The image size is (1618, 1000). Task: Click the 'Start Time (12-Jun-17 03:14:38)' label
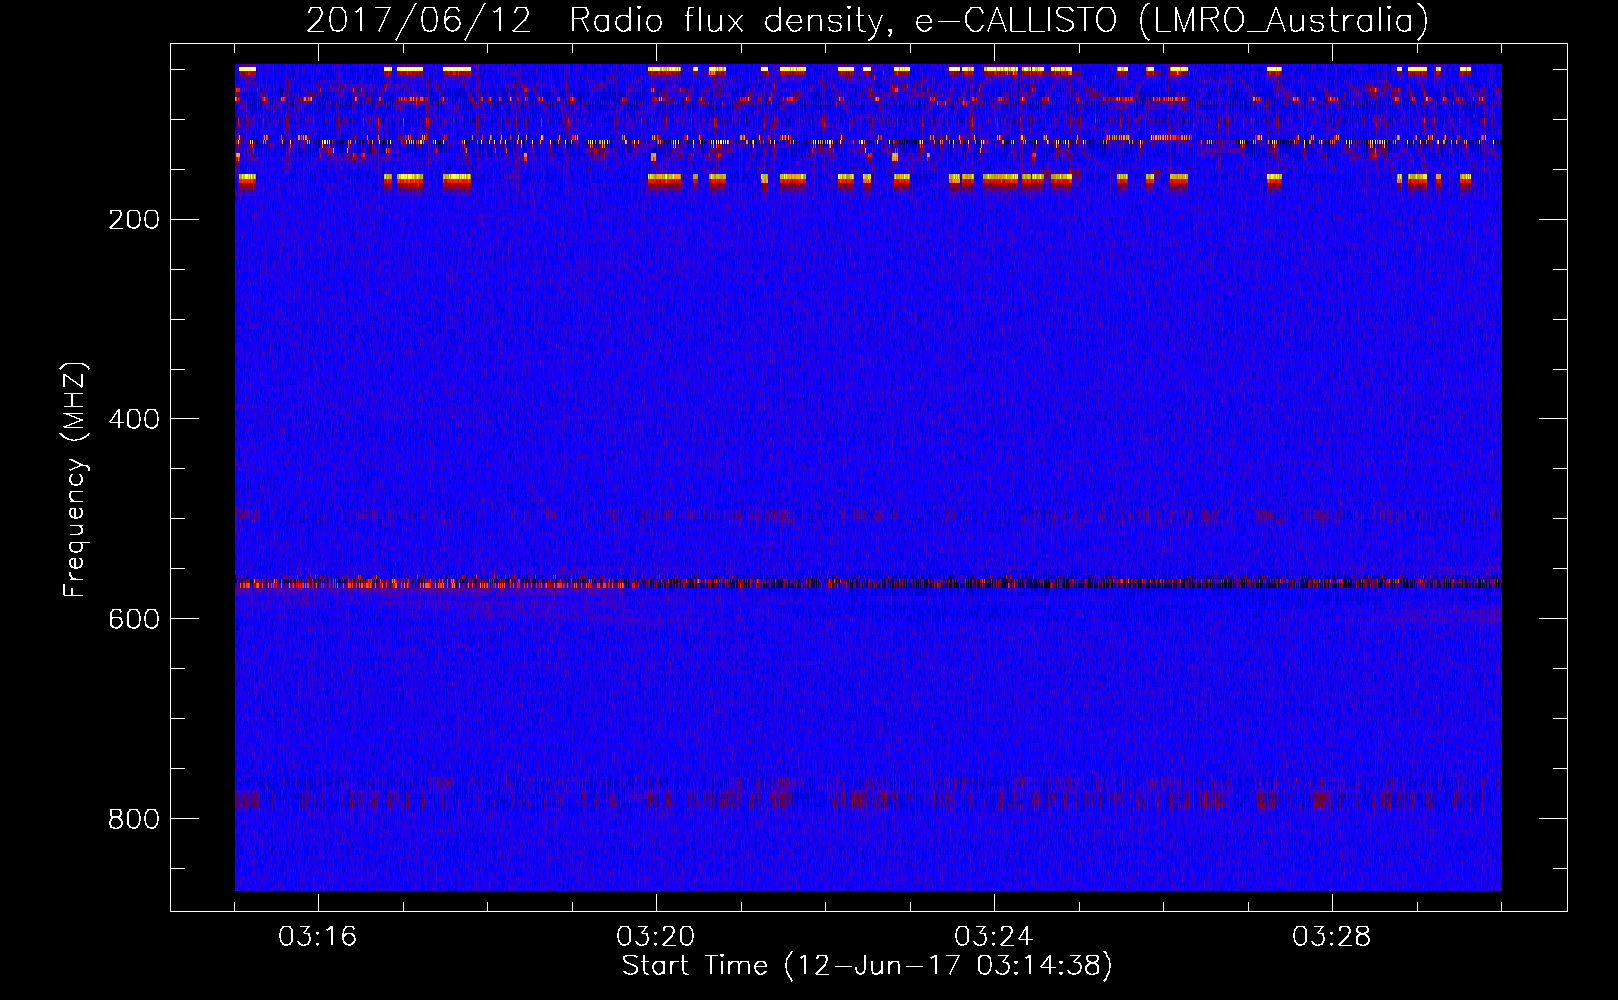pyautogui.click(x=867, y=966)
